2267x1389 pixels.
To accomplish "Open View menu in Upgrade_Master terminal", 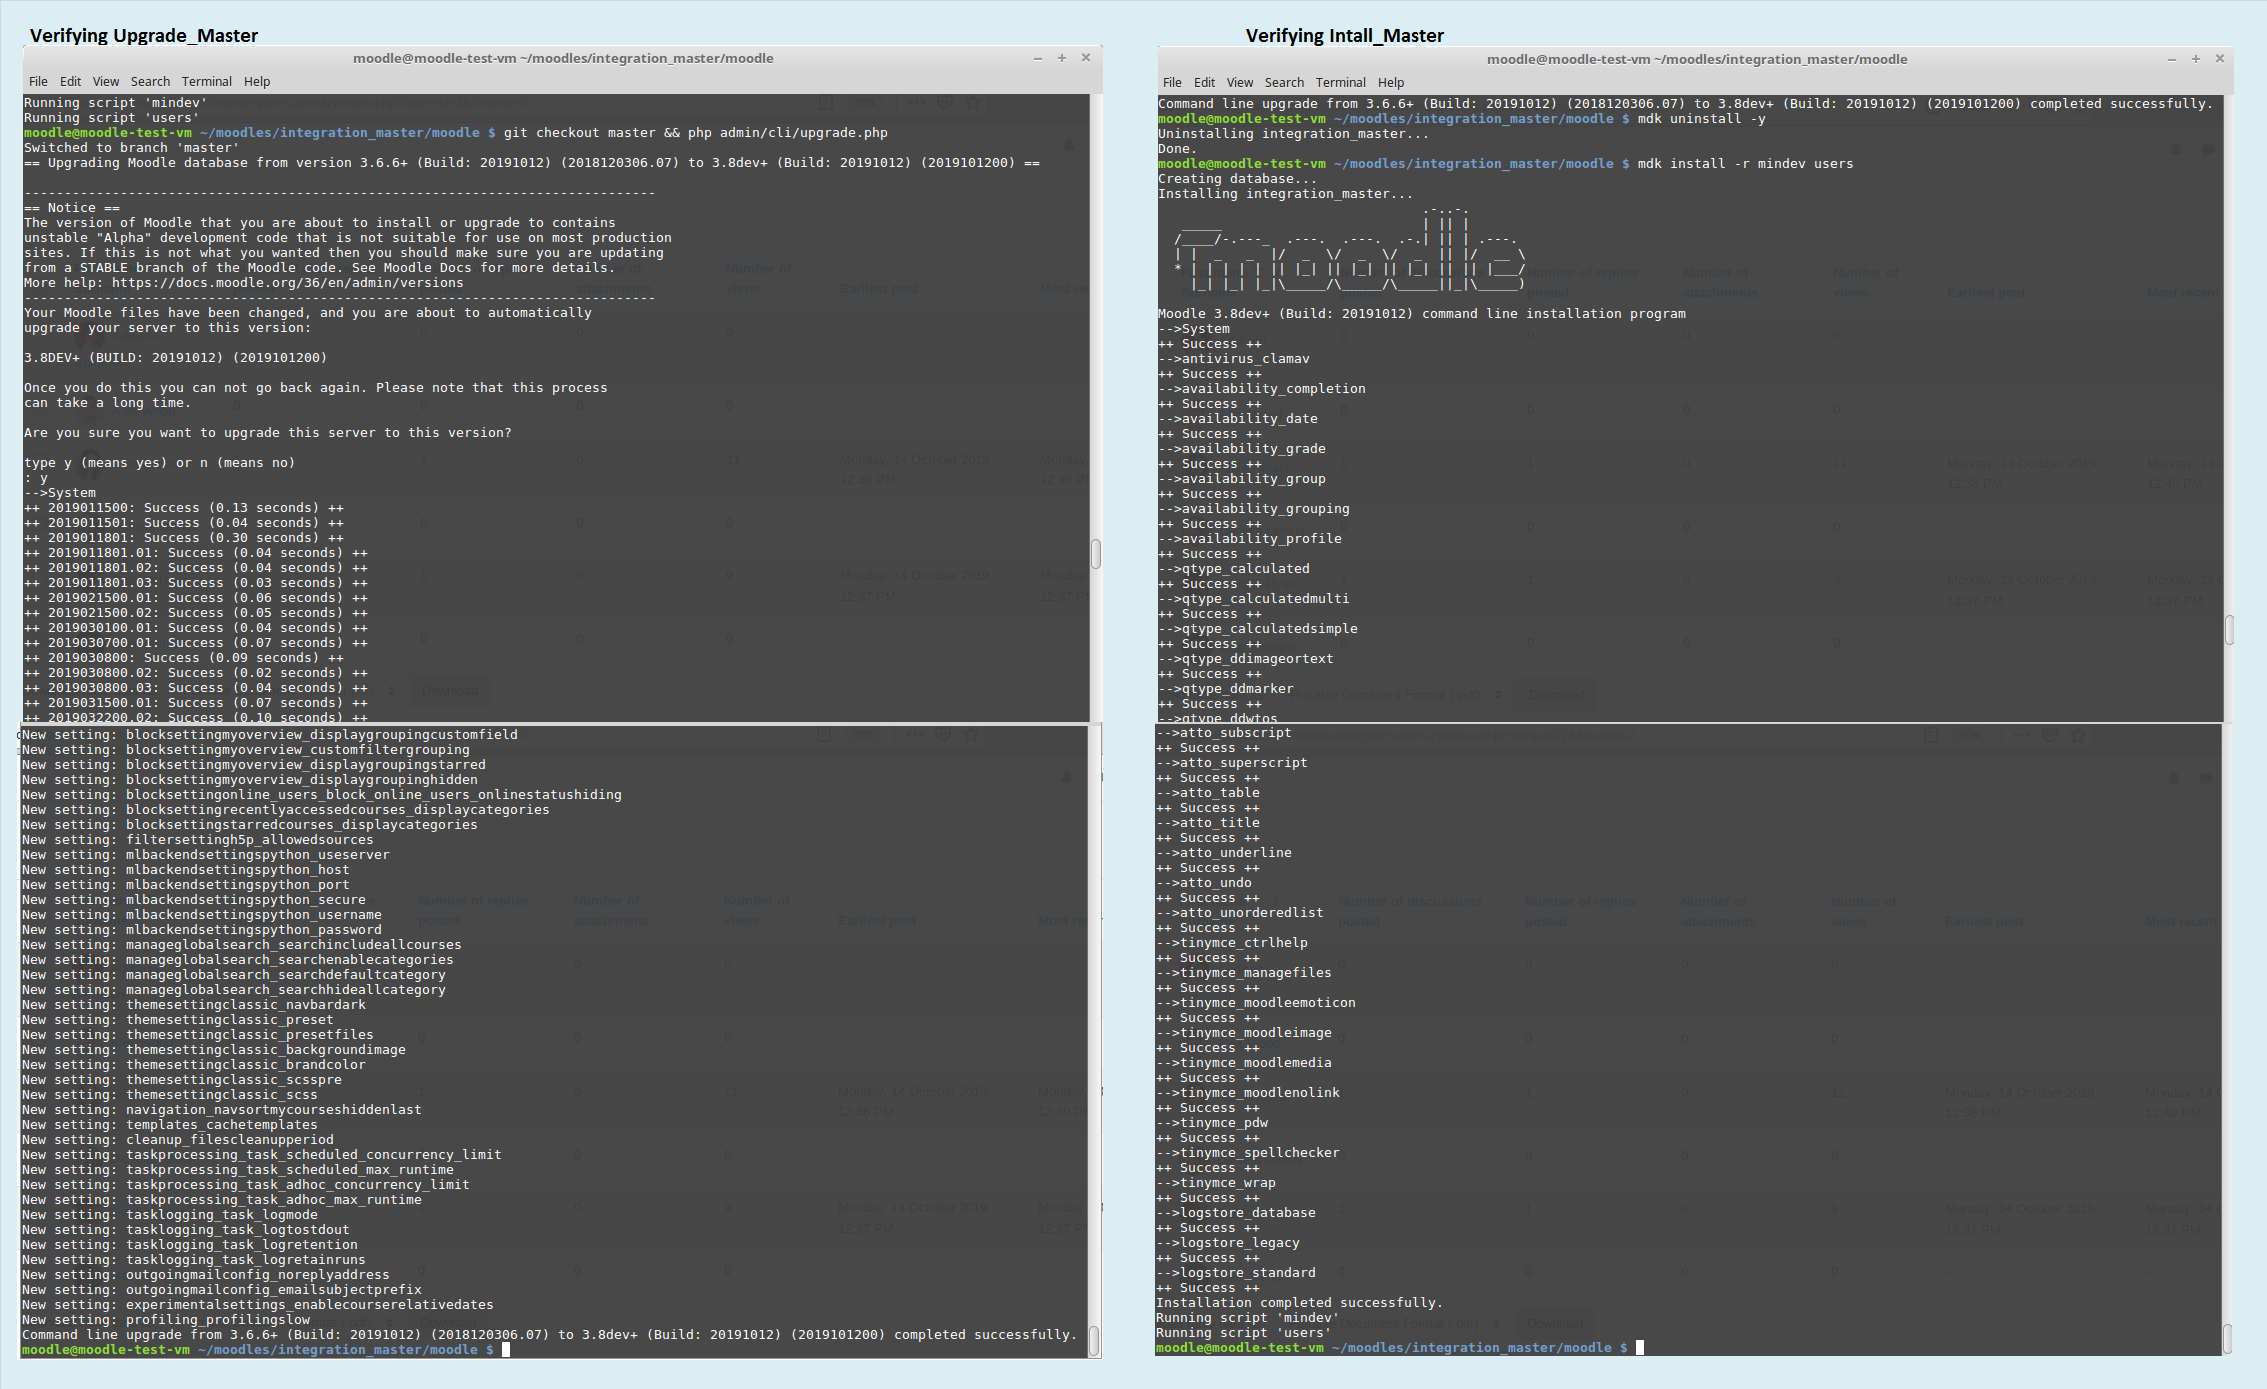I will click(x=106, y=82).
